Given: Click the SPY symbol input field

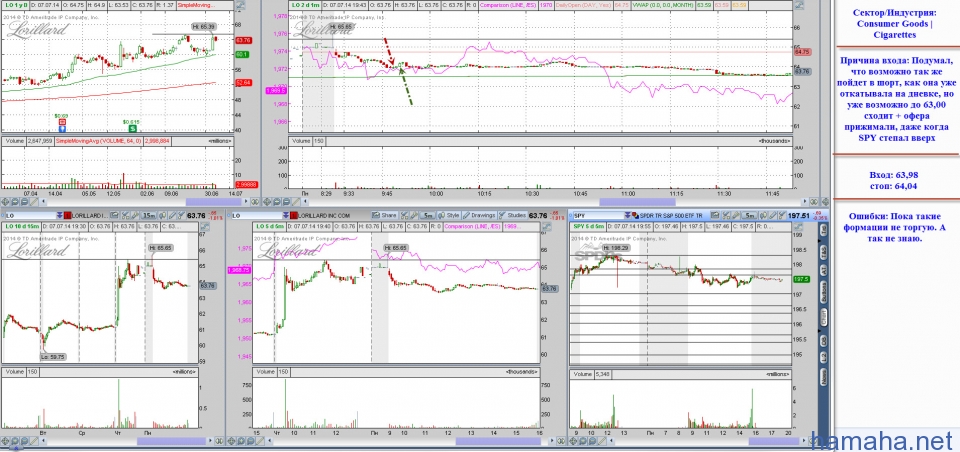Looking at the screenshot, I should [599, 216].
